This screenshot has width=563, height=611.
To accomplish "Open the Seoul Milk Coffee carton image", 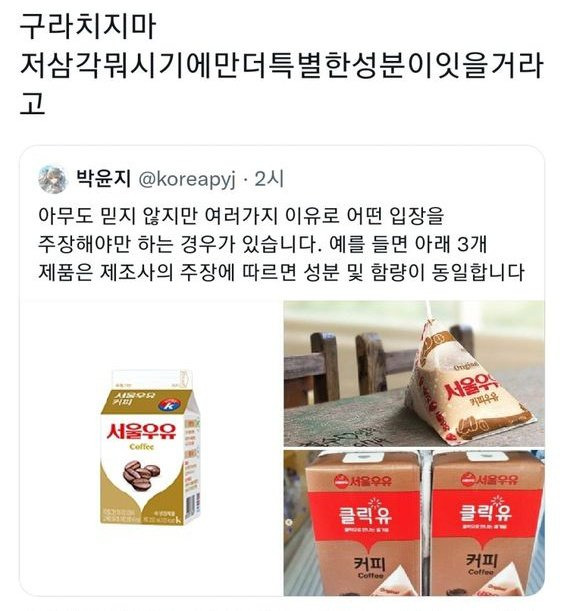I will pos(151,448).
